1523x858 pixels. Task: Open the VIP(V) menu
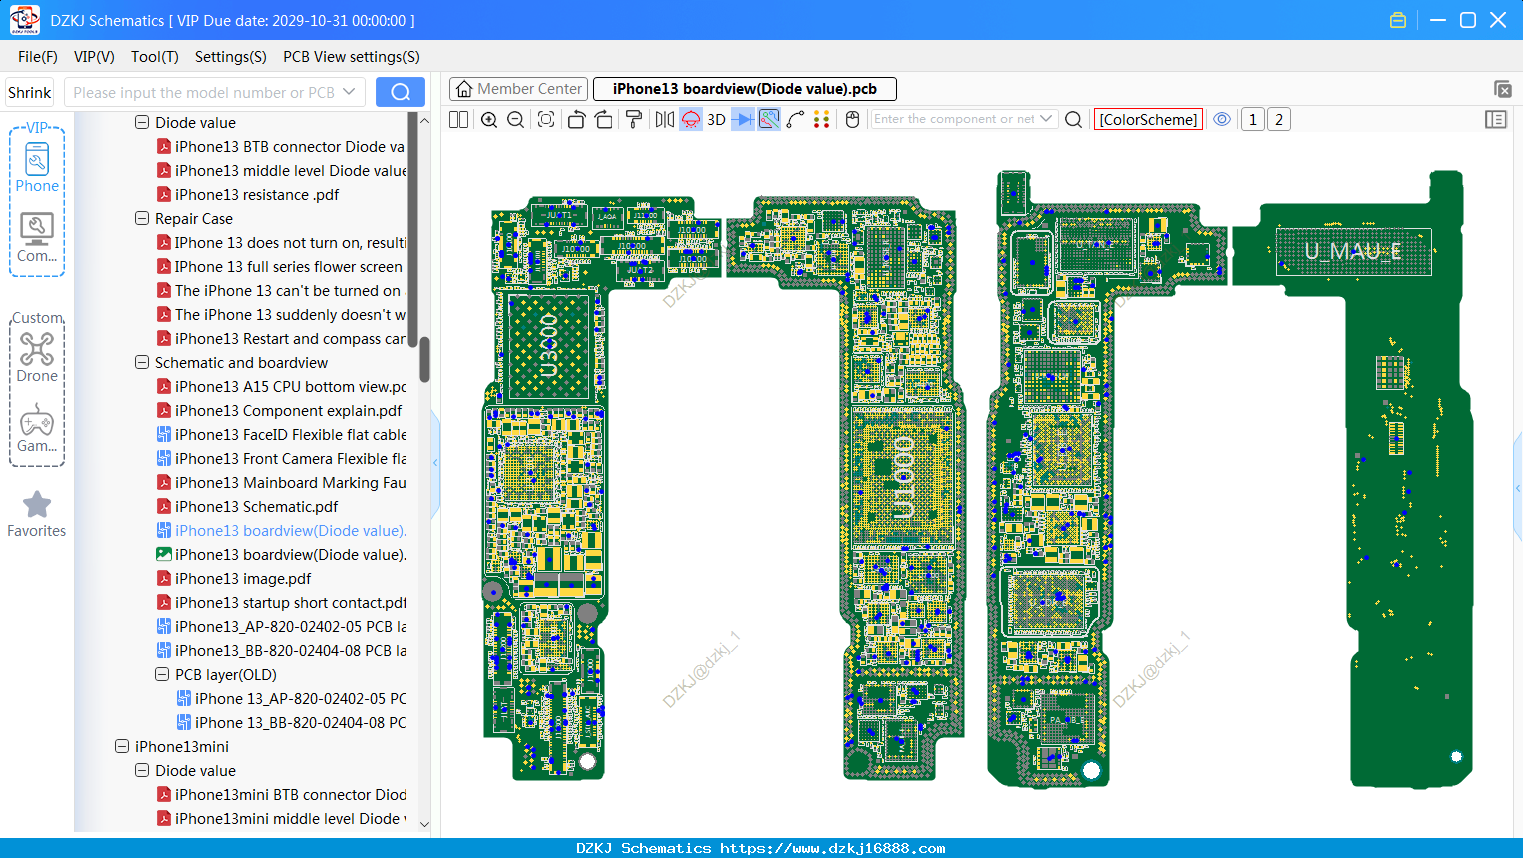(94, 57)
